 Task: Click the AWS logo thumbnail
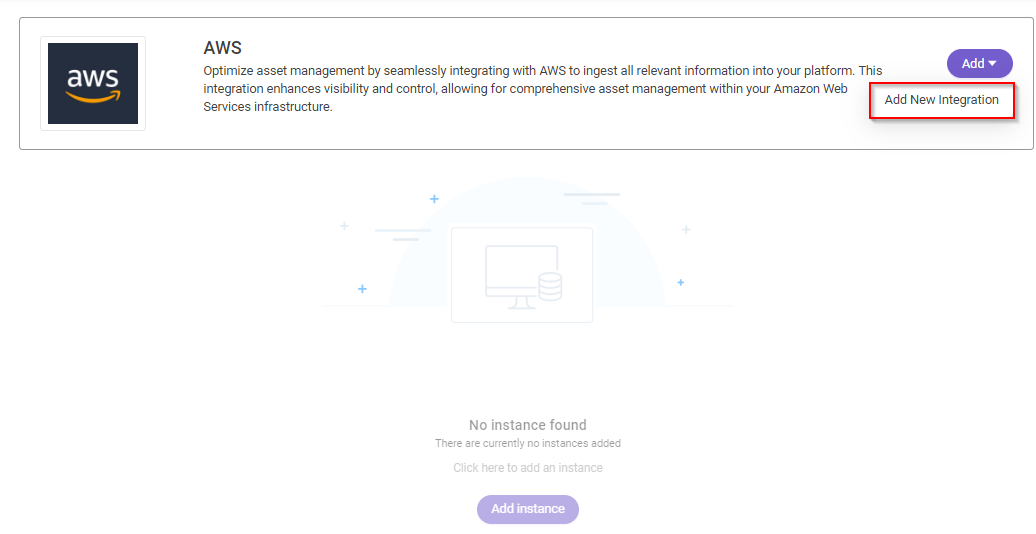(x=93, y=83)
